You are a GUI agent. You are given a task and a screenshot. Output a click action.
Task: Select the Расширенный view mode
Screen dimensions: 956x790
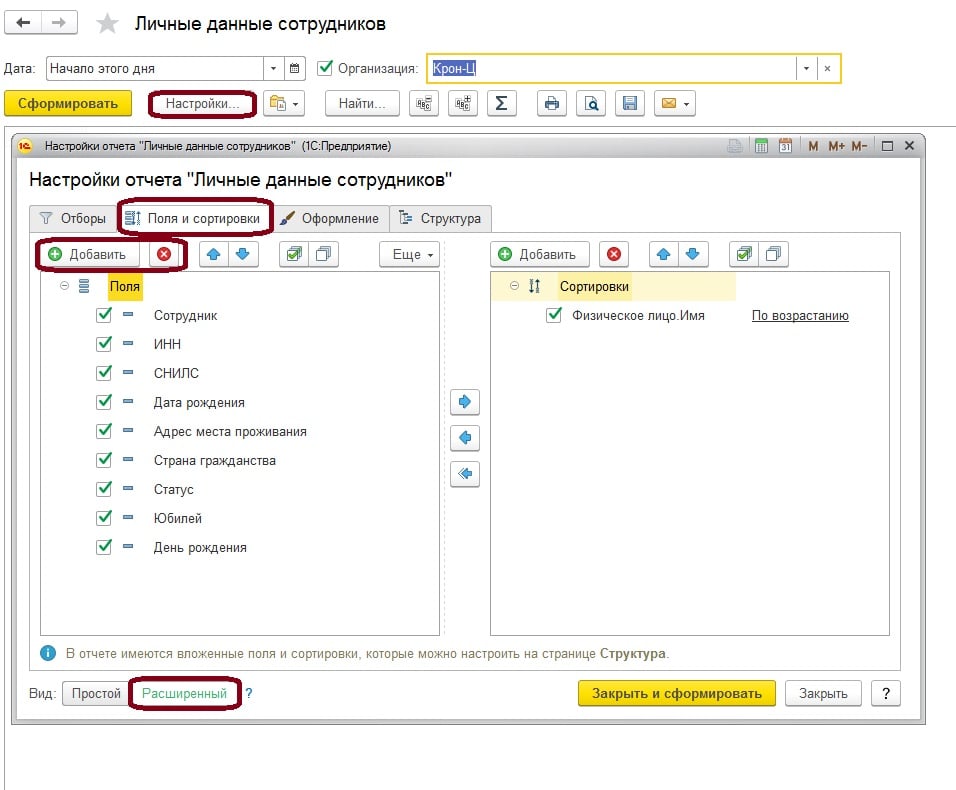pyautogui.click(x=184, y=694)
